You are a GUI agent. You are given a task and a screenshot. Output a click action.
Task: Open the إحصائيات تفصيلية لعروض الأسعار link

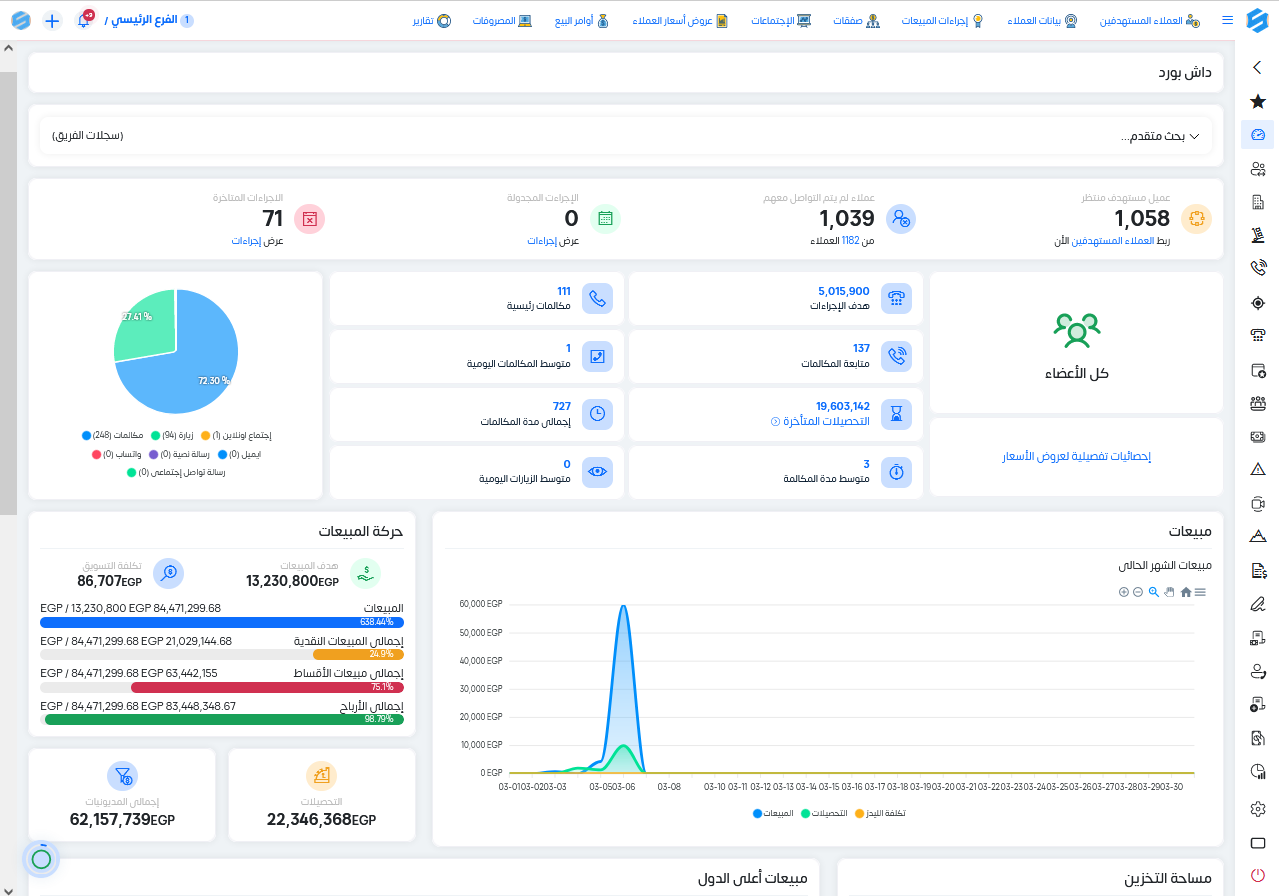pos(1075,457)
